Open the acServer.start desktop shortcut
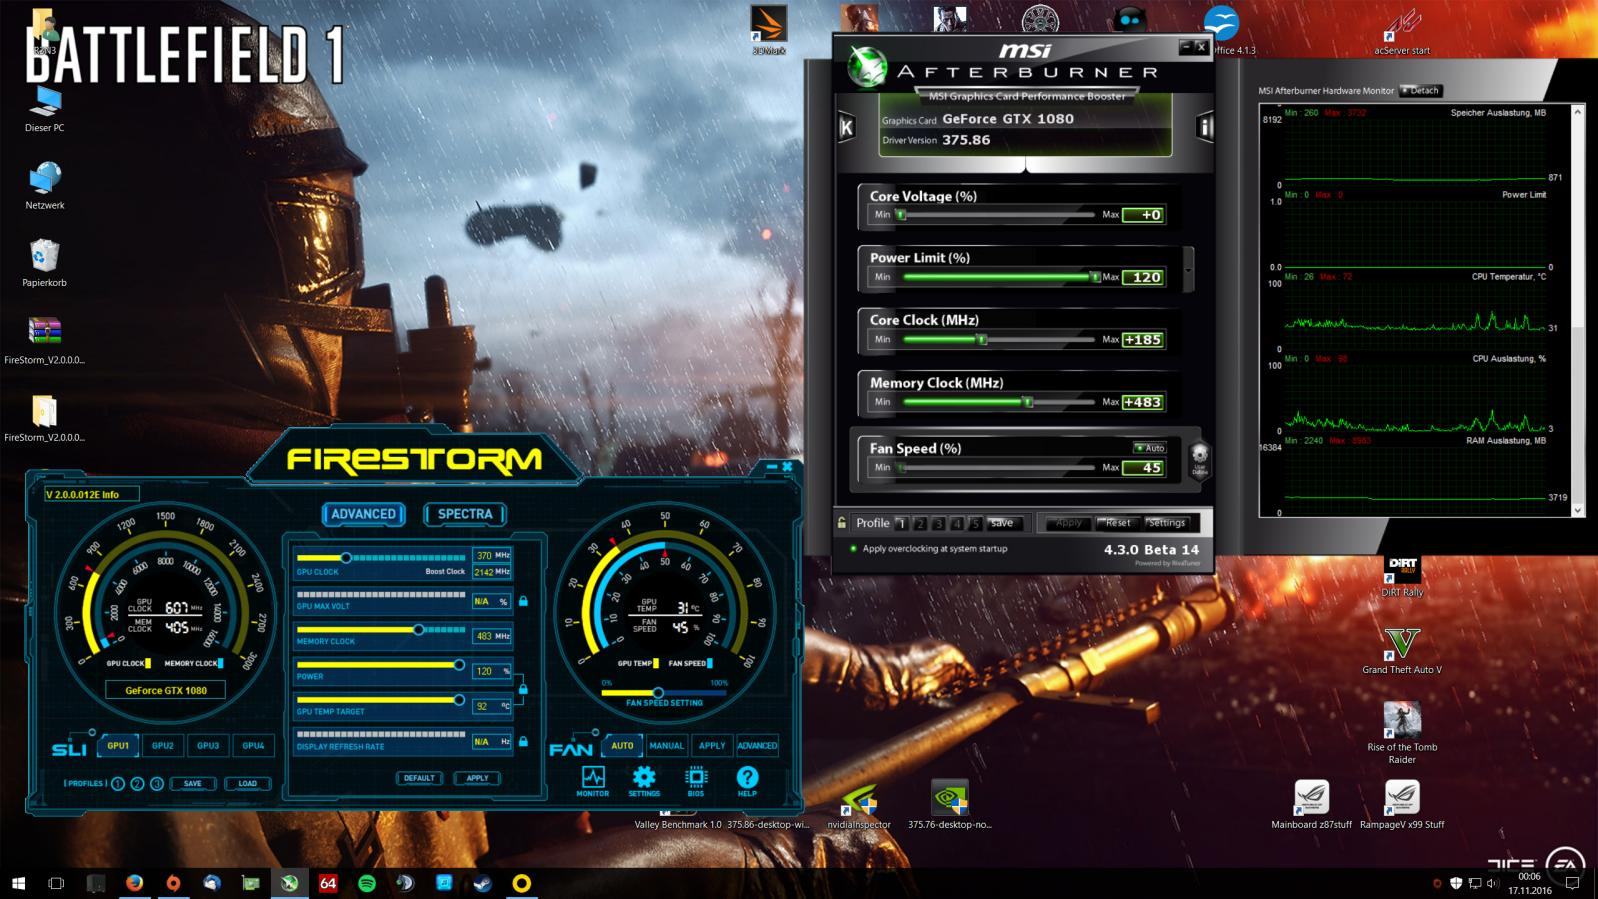 tap(1402, 30)
